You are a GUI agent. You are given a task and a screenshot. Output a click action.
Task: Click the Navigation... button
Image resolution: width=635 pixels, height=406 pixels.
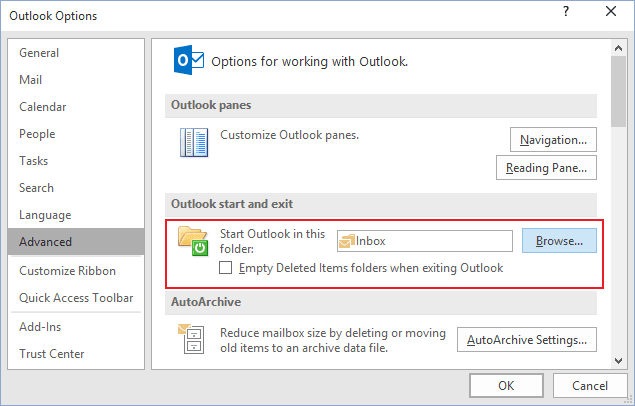coord(553,140)
